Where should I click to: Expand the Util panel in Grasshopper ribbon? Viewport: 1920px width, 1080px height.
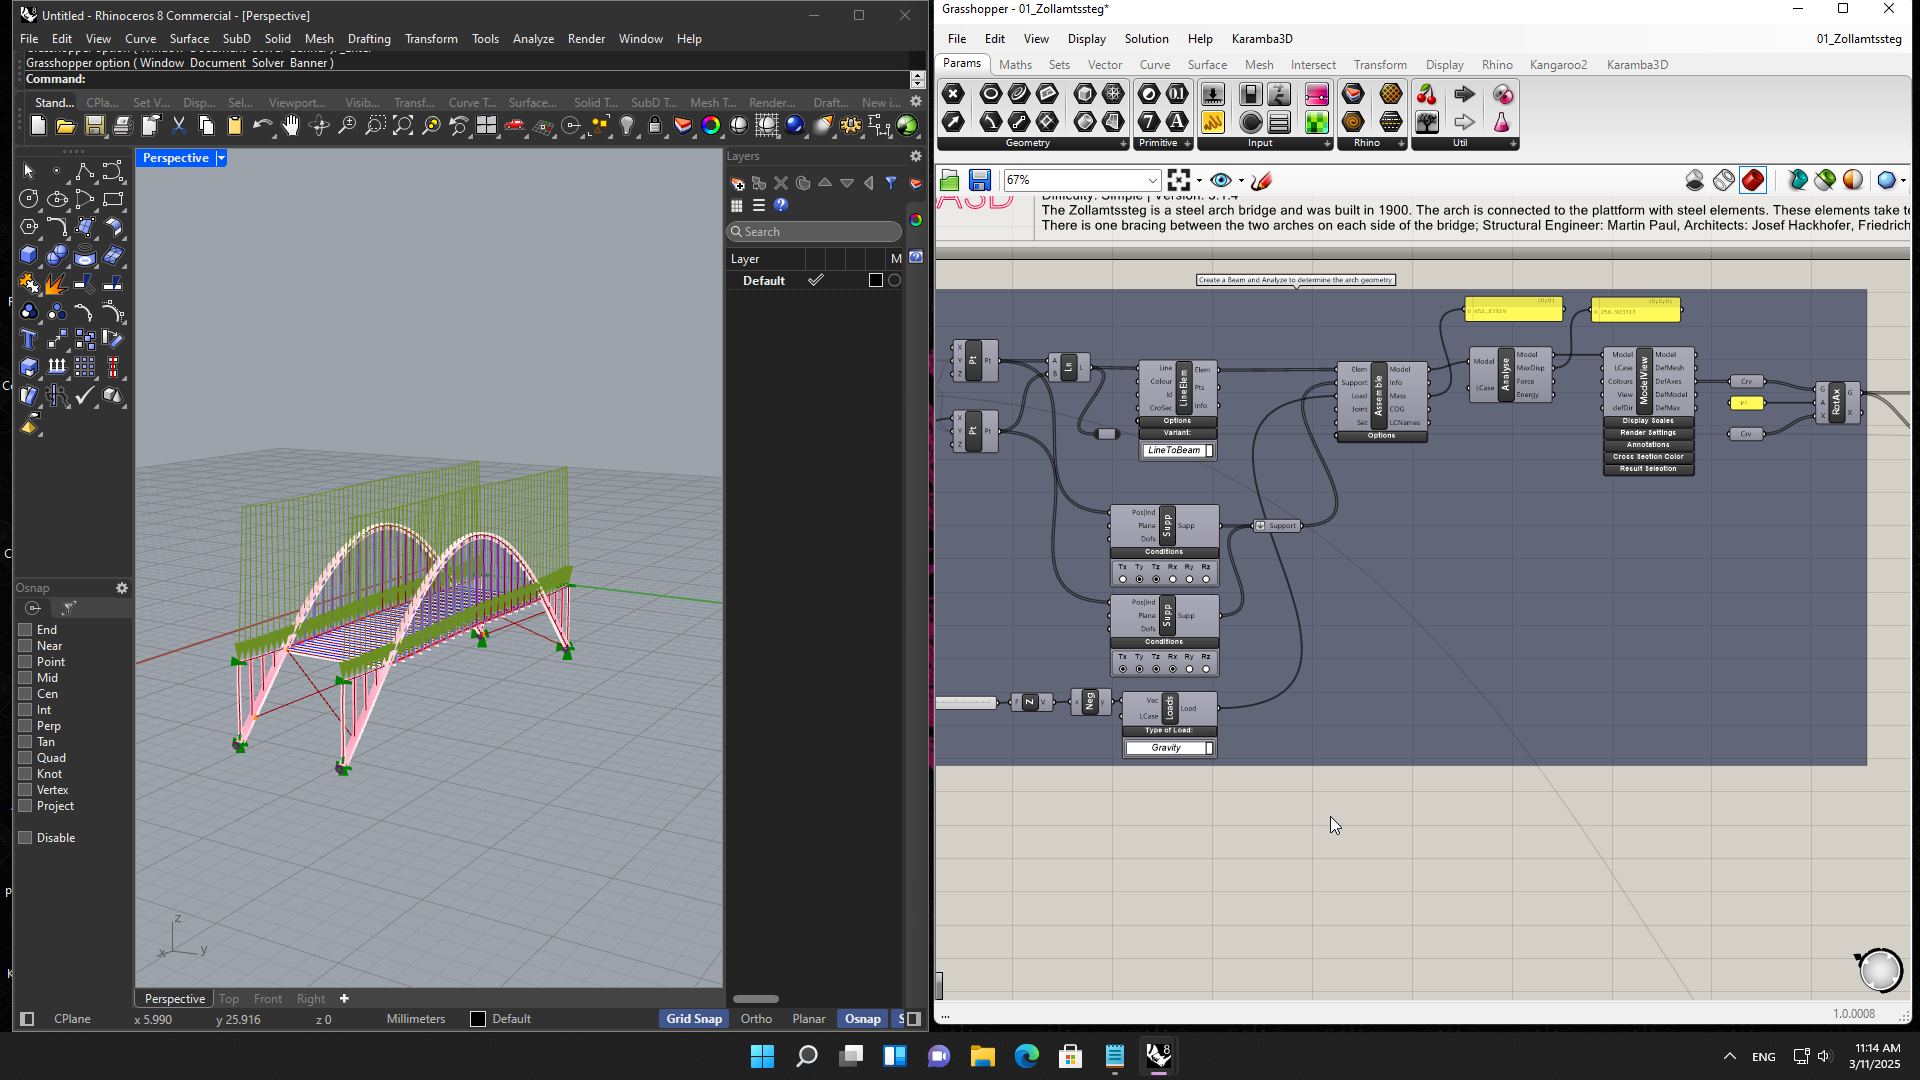click(x=1513, y=144)
